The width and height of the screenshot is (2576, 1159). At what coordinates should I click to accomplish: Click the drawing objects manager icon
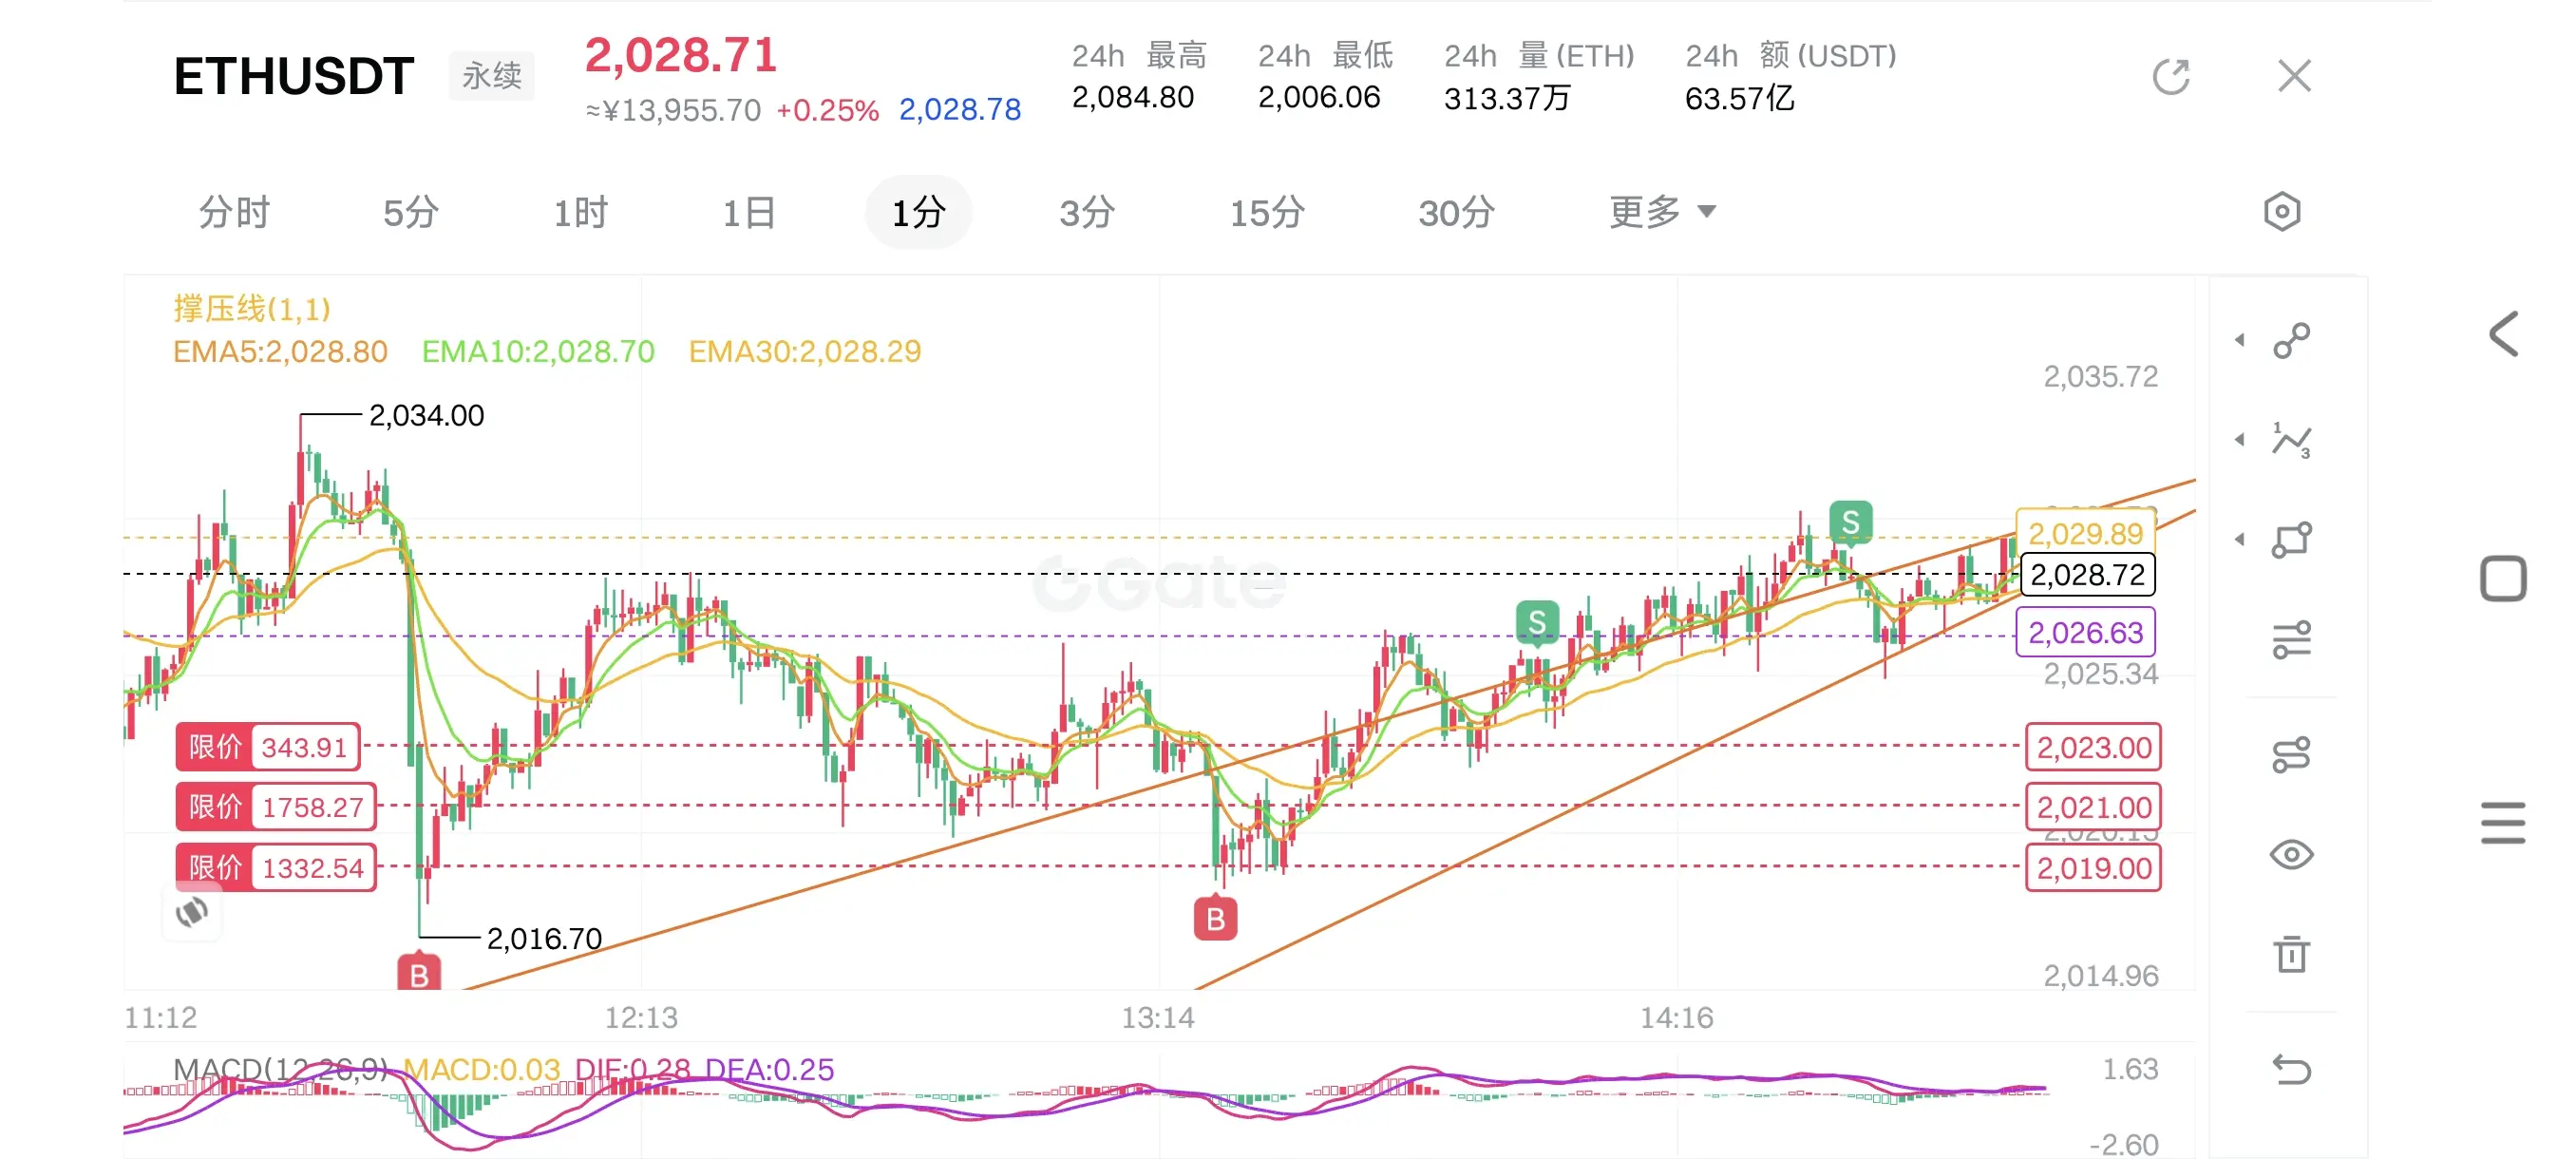tap(2291, 755)
